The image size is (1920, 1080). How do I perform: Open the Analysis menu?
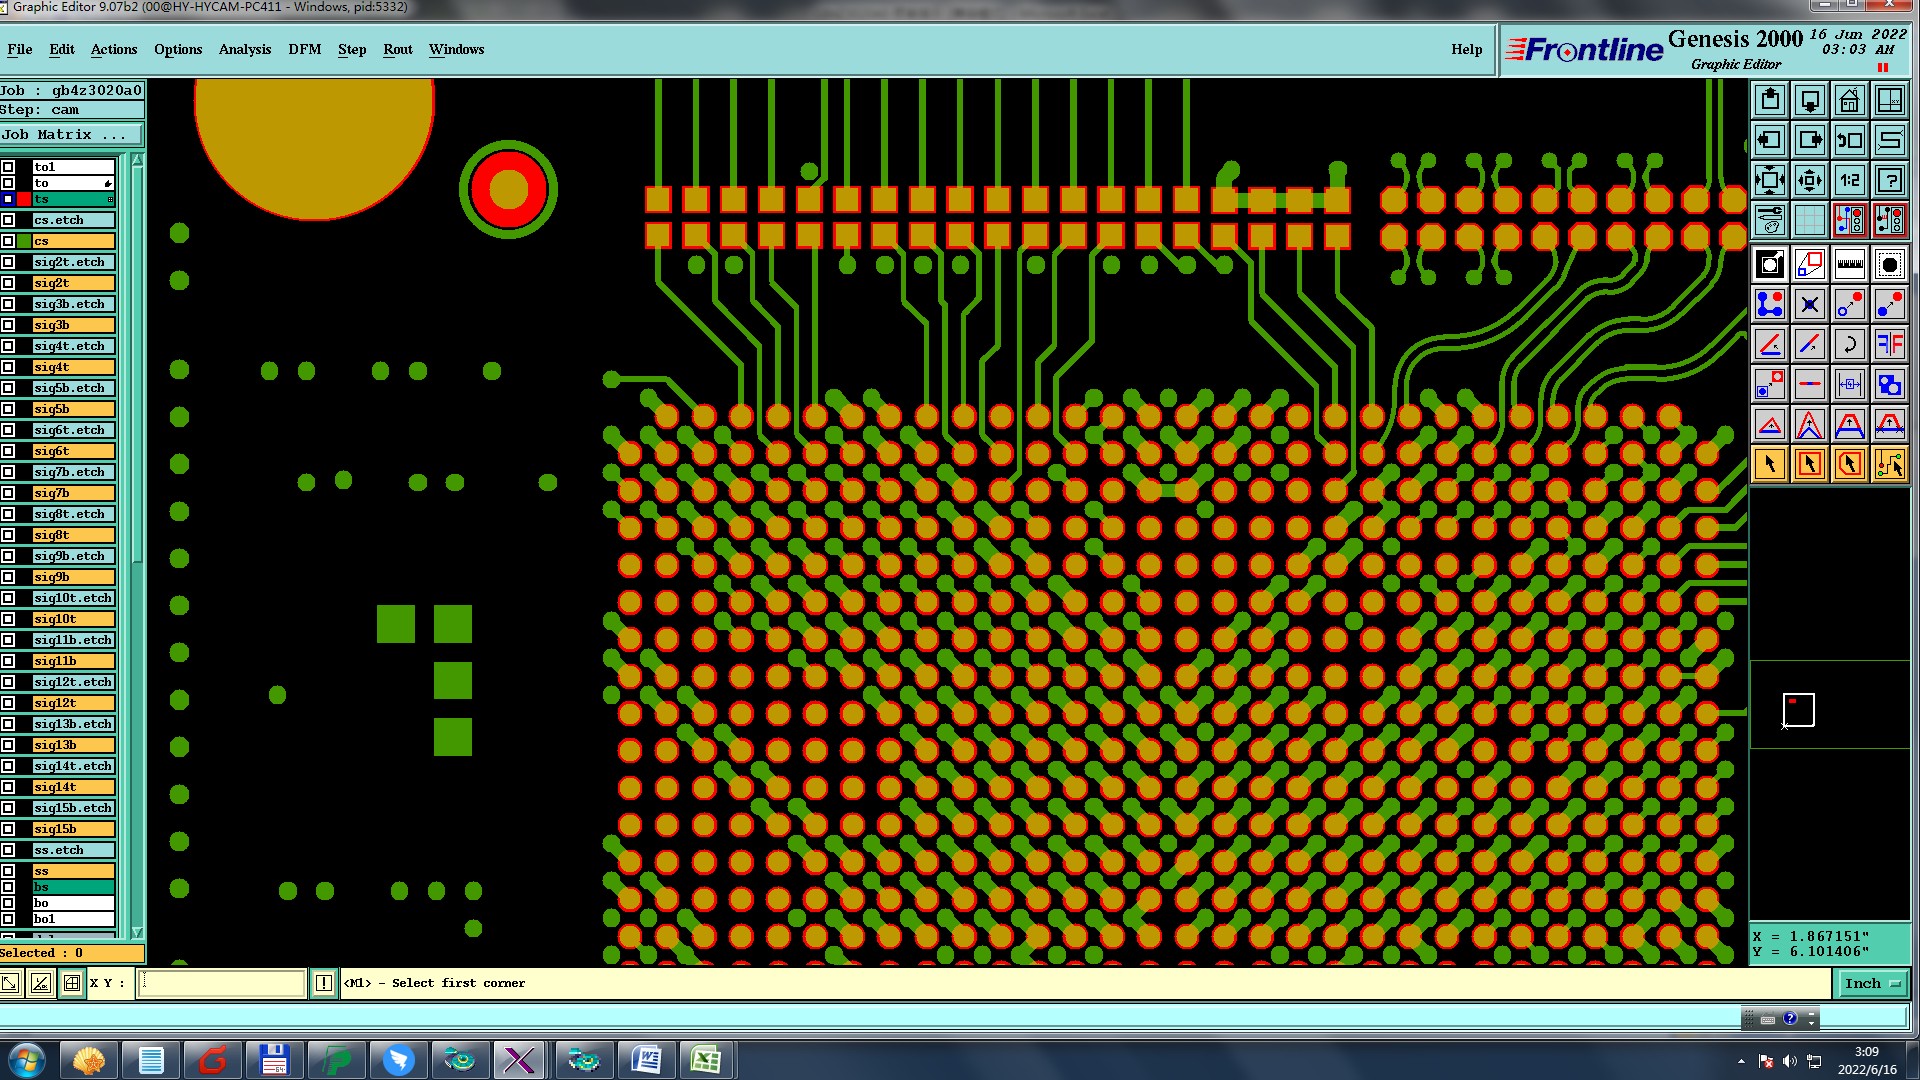point(244,49)
